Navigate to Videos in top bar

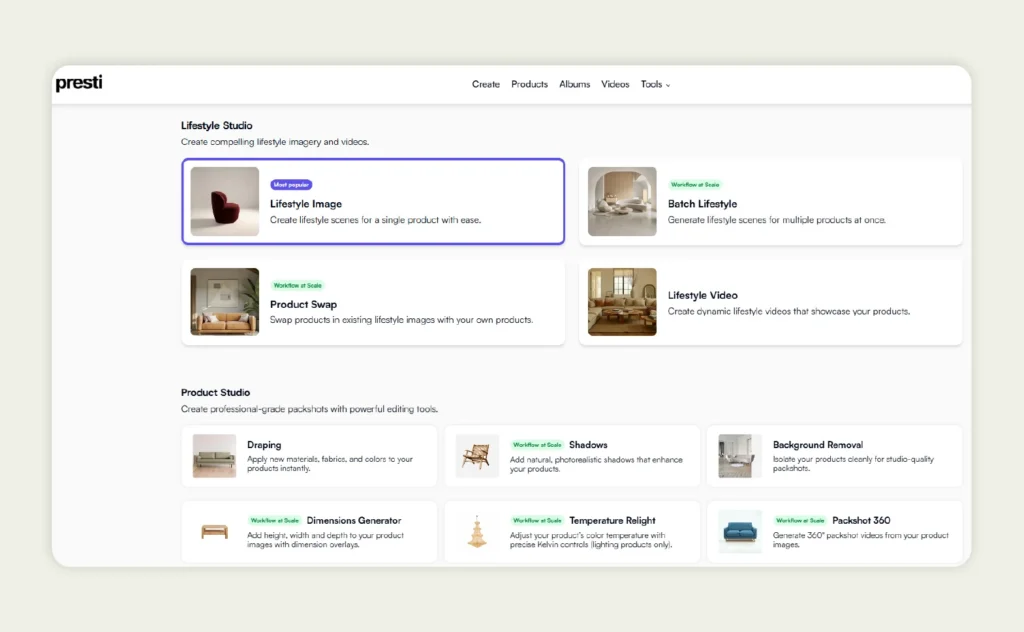click(615, 85)
